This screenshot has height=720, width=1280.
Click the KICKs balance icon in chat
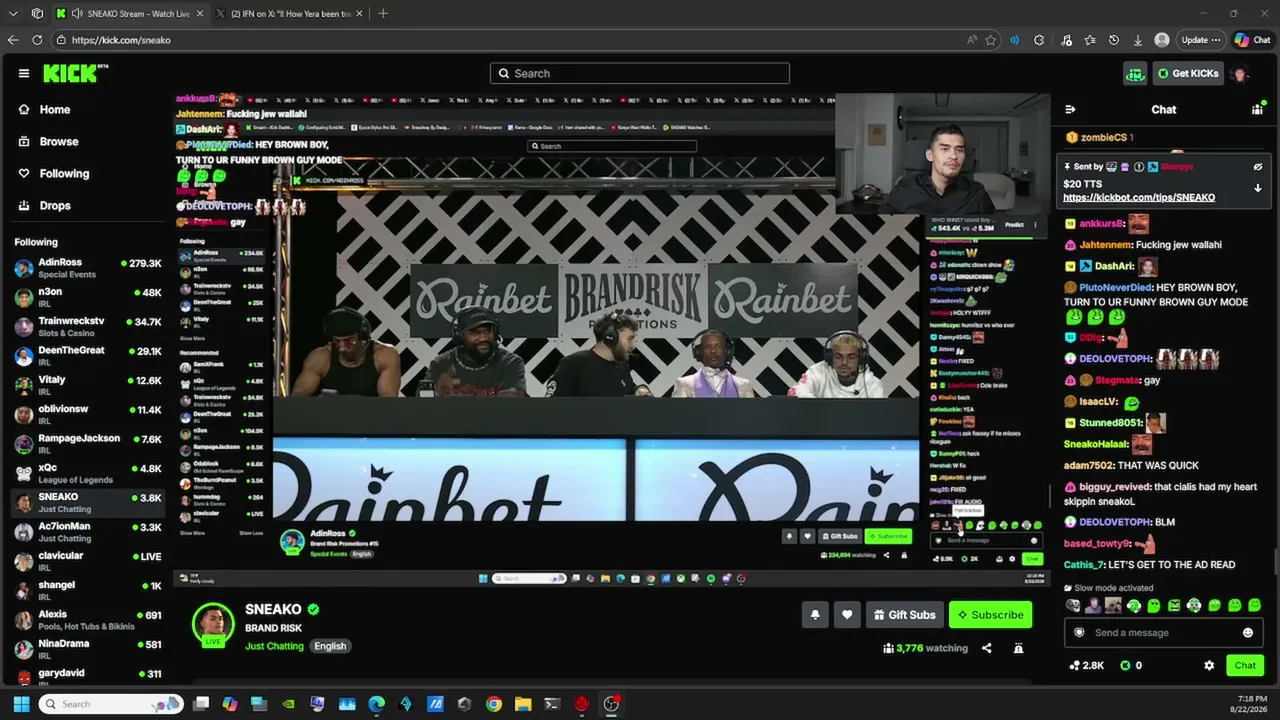point(1125,665)
